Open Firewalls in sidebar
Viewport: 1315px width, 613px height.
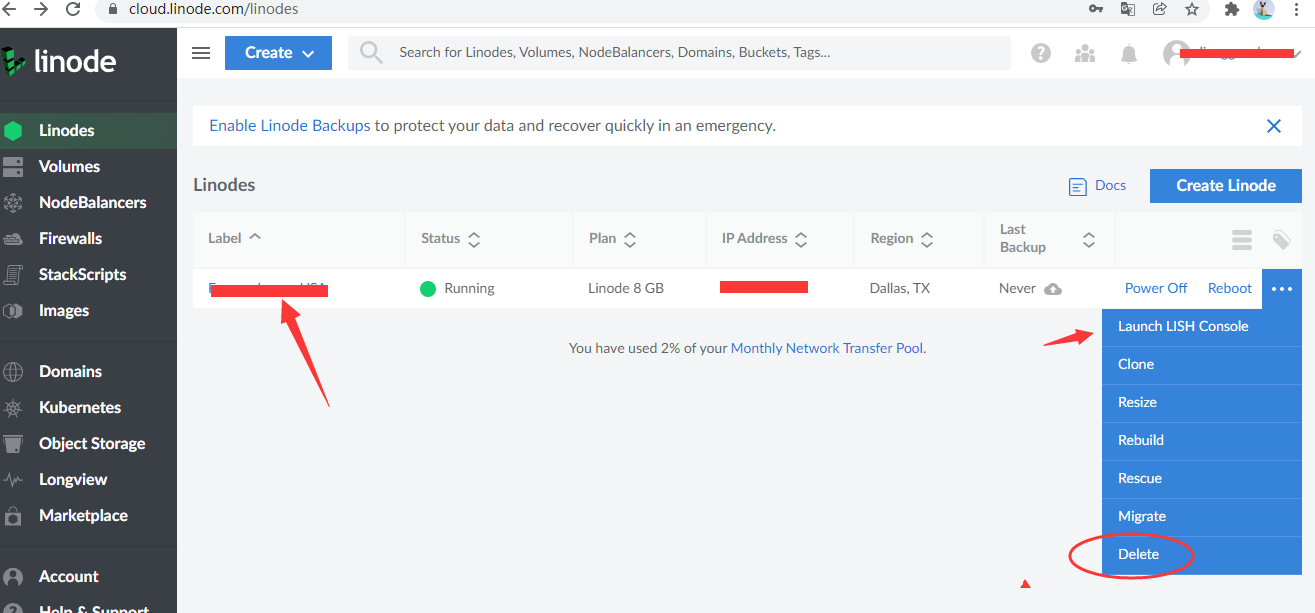(88, 238)
